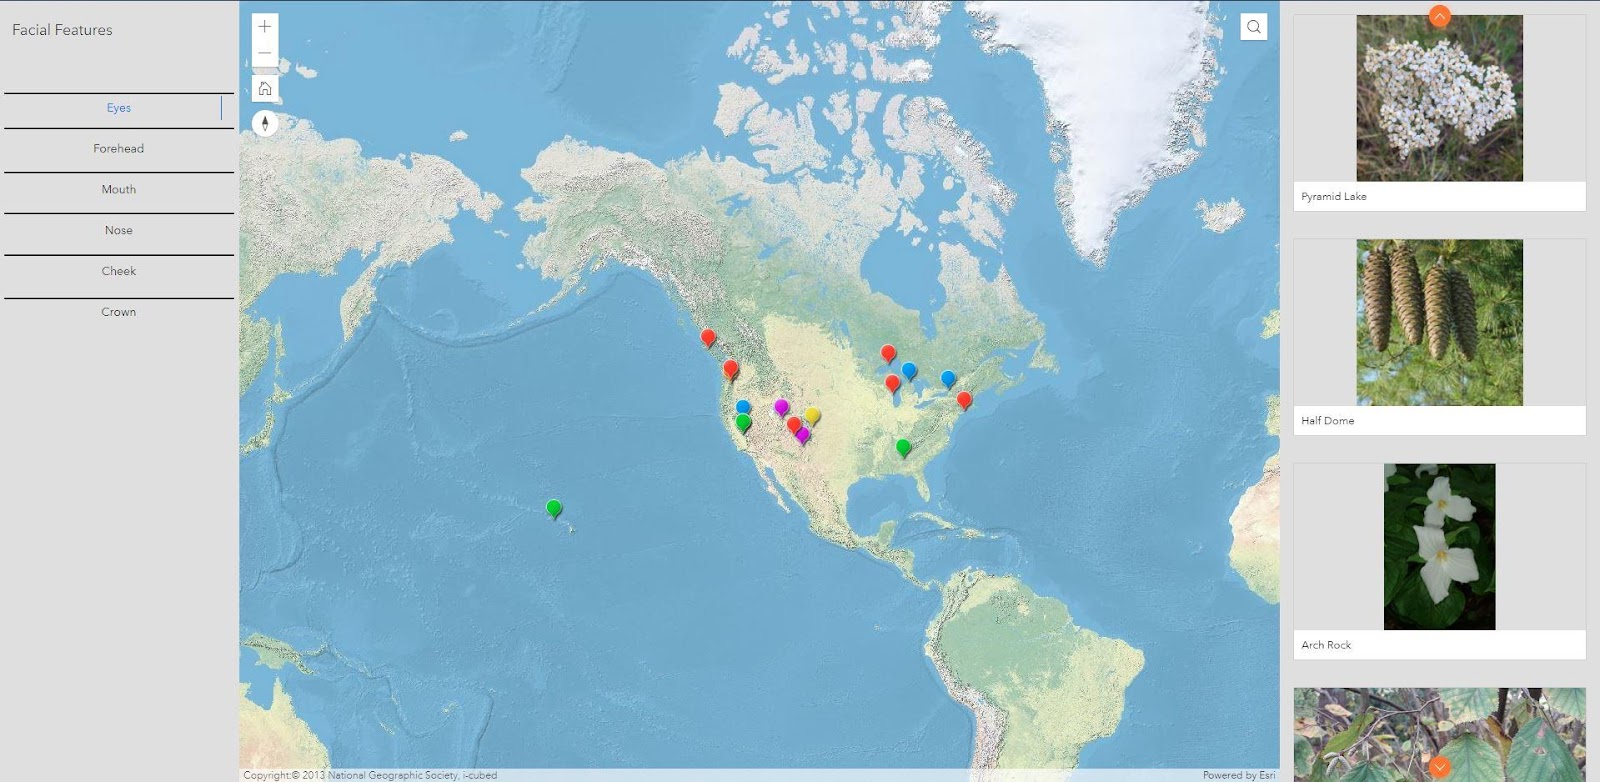Click the Half Dome caption
1600x782 pixels.
tap(1327, 421)
